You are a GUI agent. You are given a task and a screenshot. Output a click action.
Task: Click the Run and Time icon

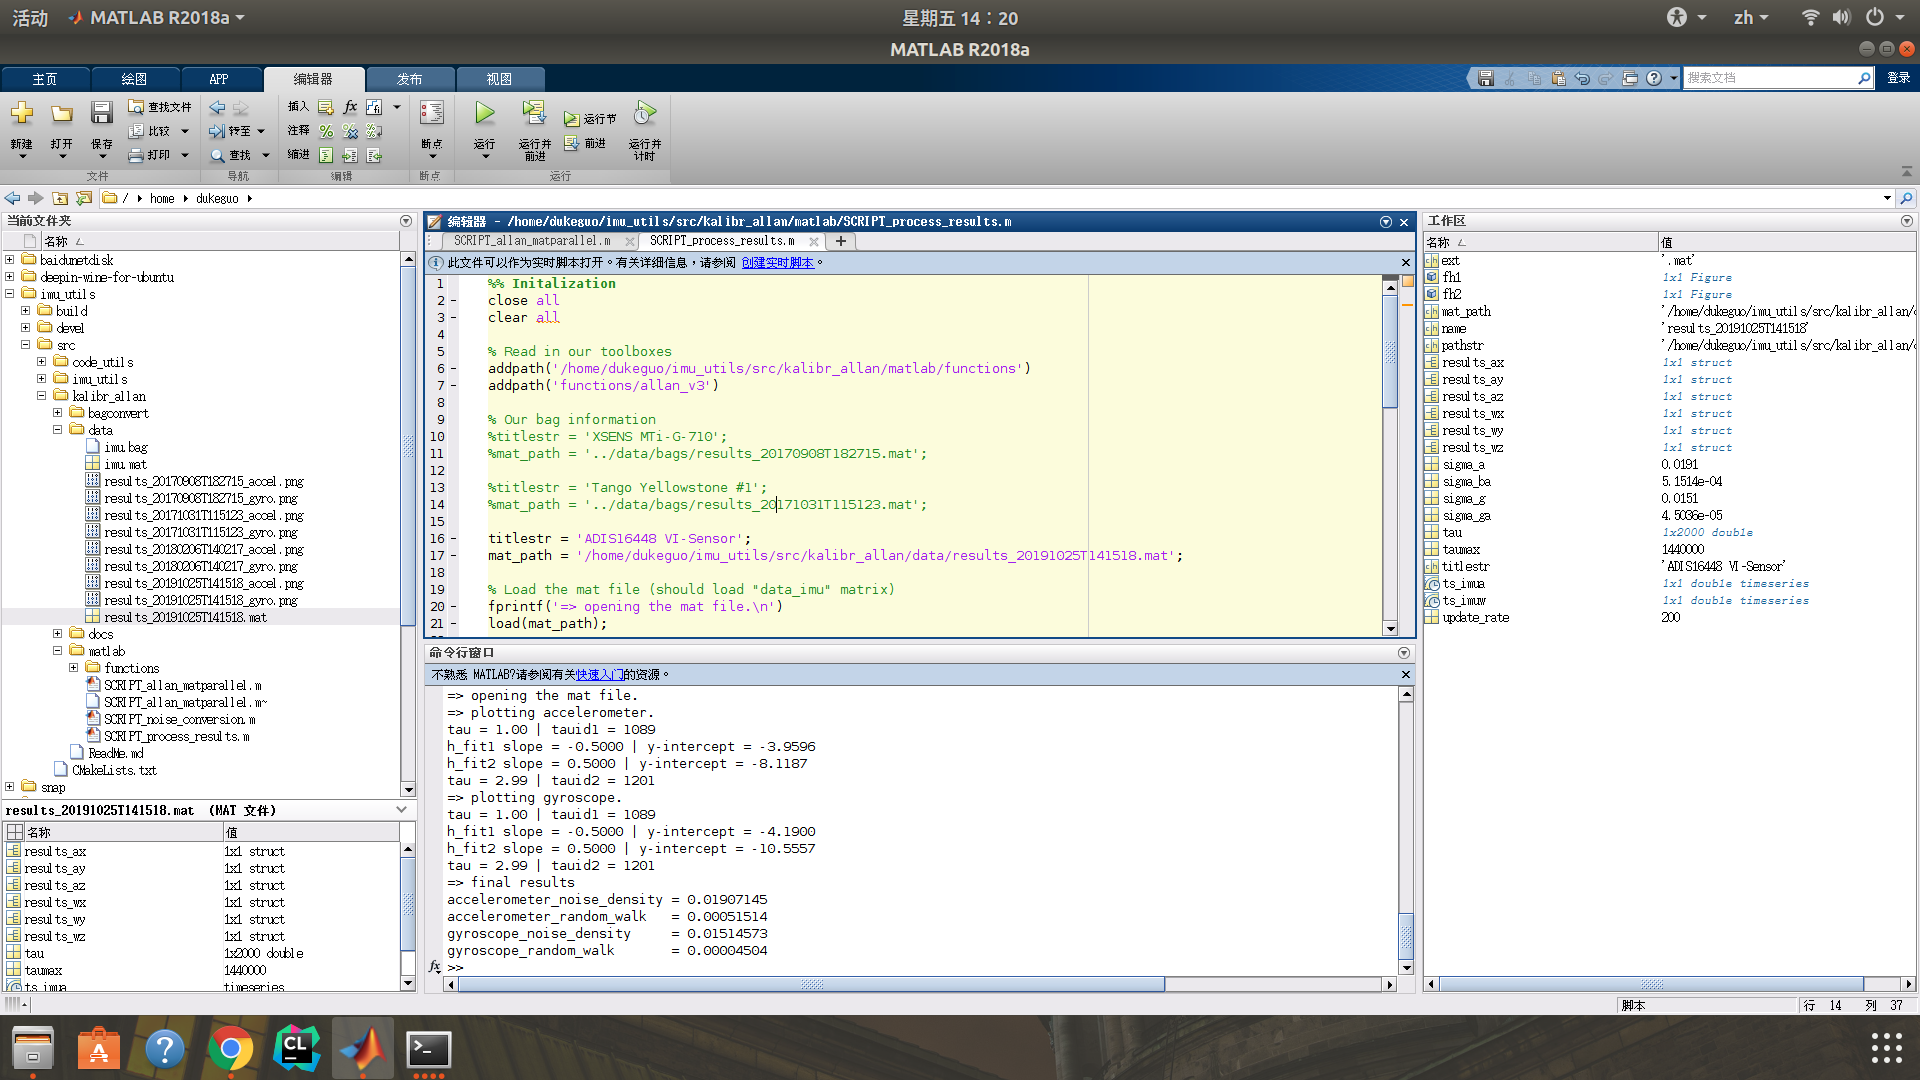pos(645,115)
